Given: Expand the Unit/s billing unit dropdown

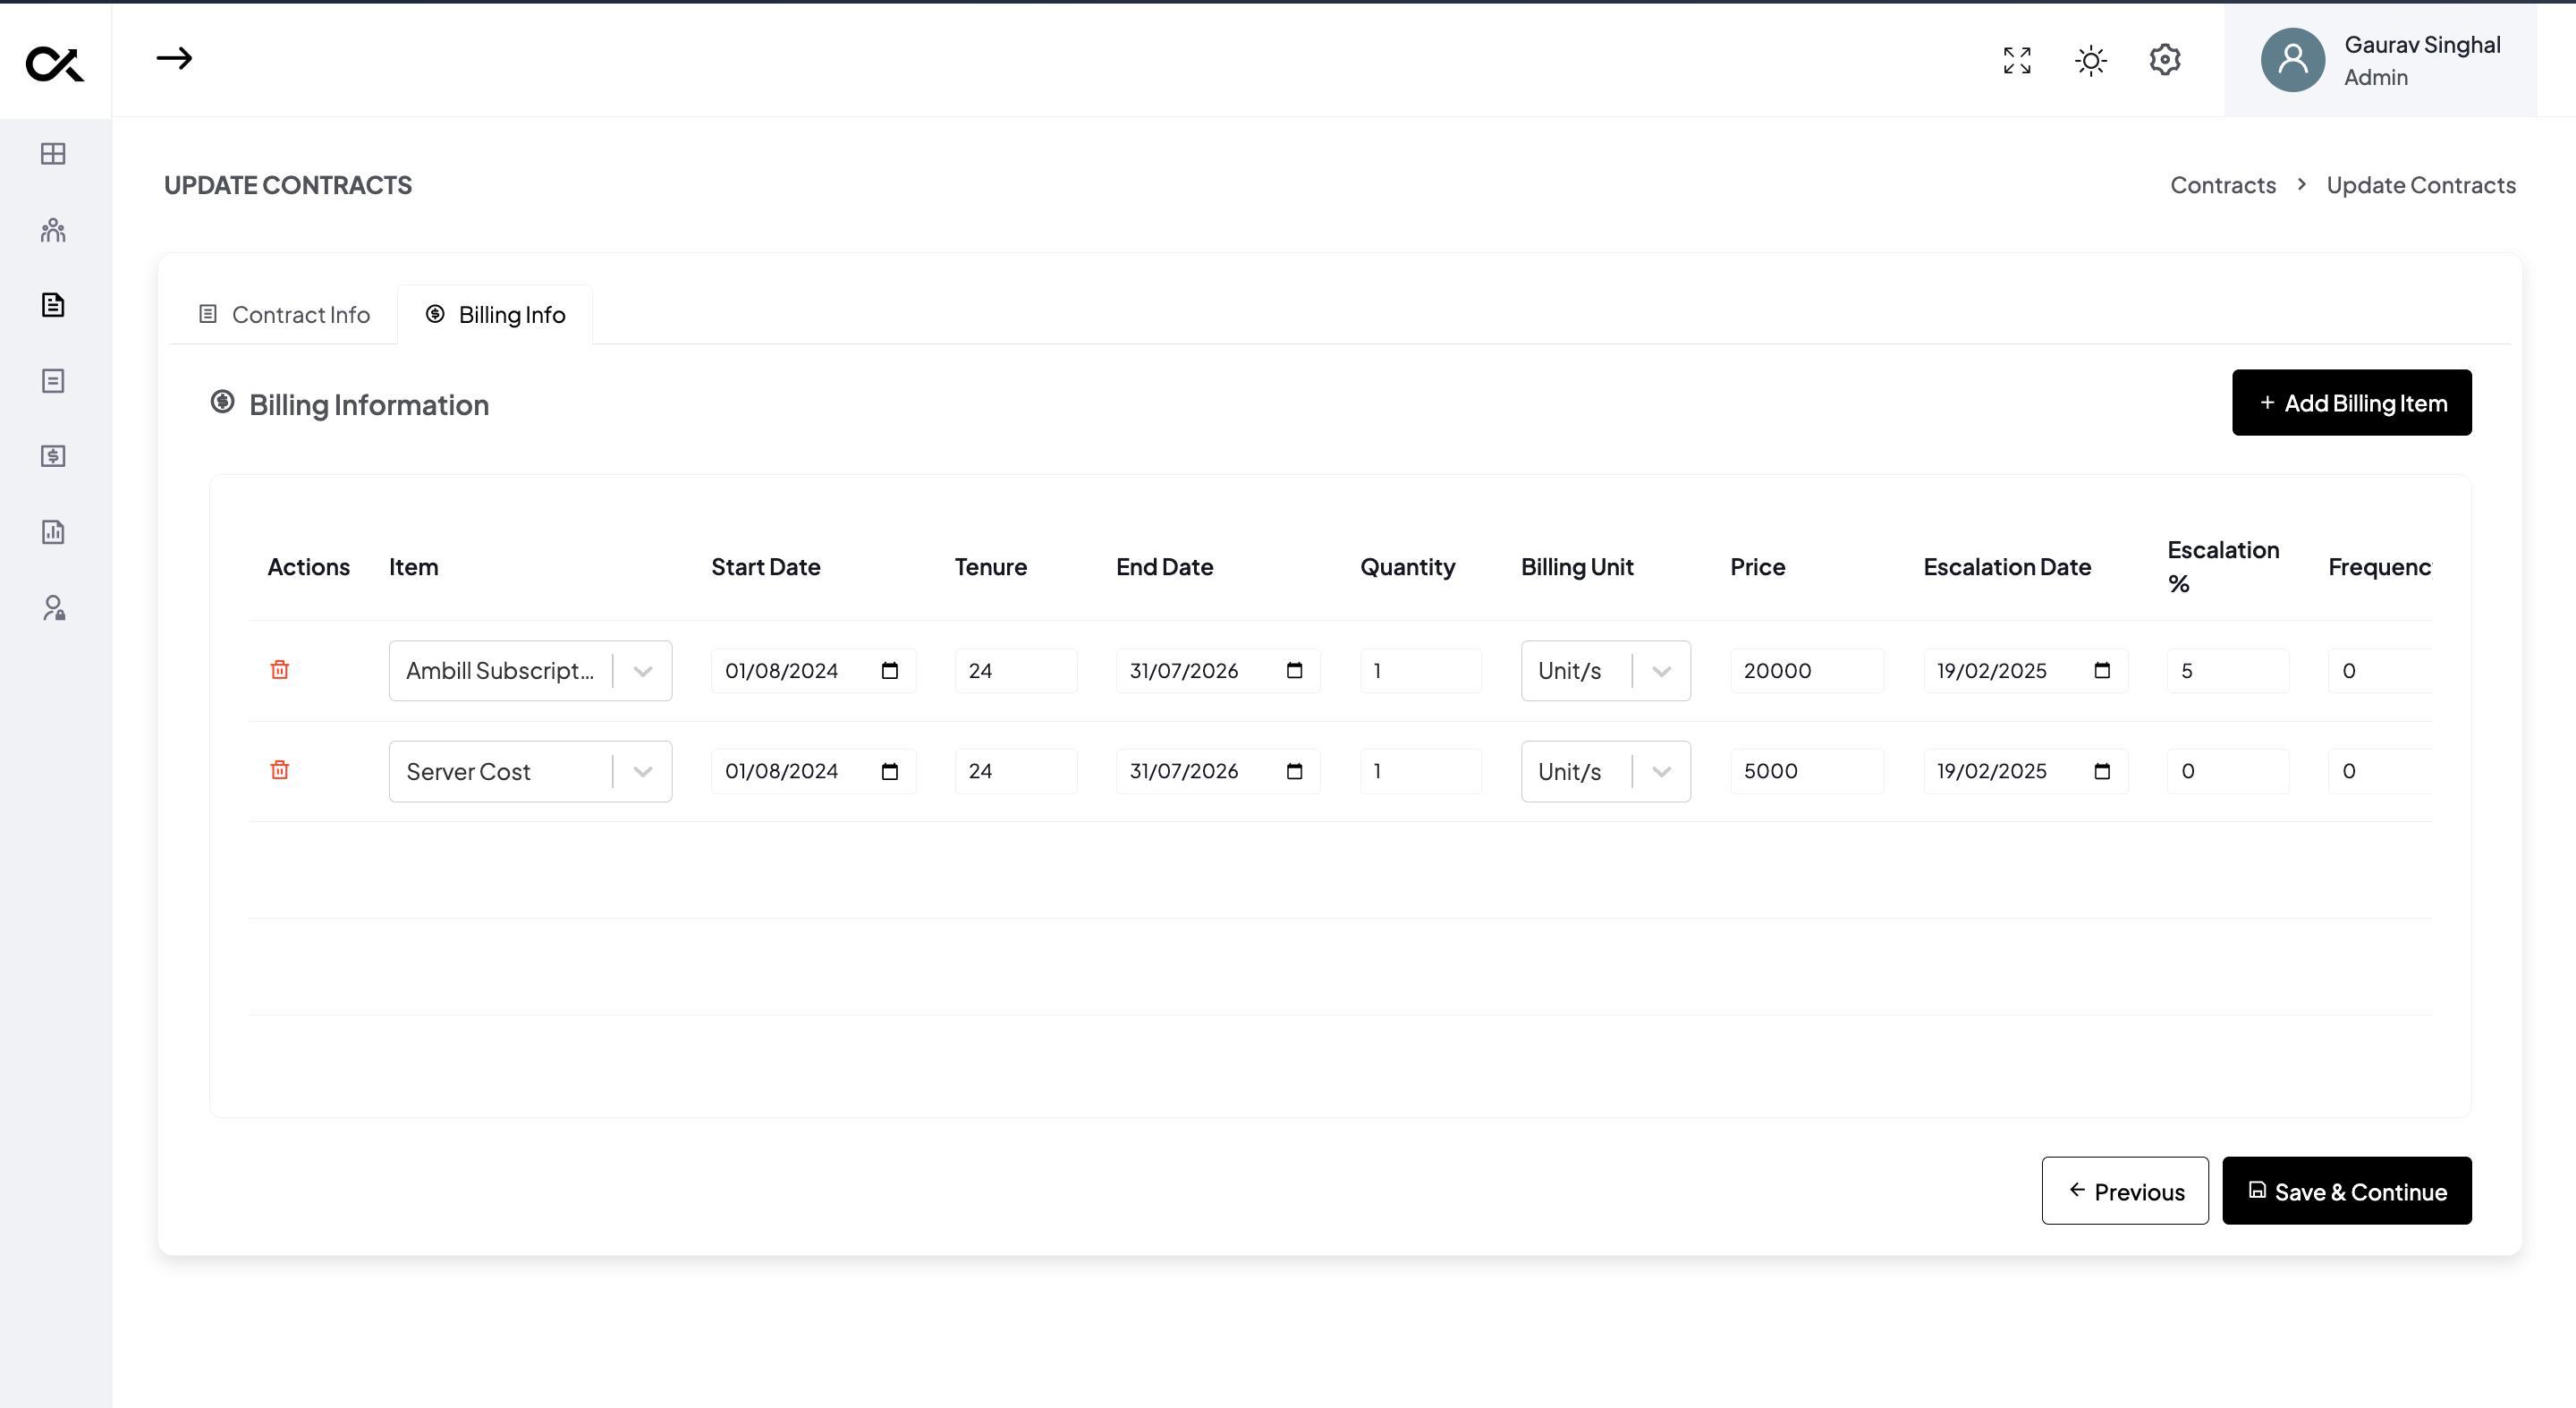Looking at the screenshot, I should (x=1660, y=670).
